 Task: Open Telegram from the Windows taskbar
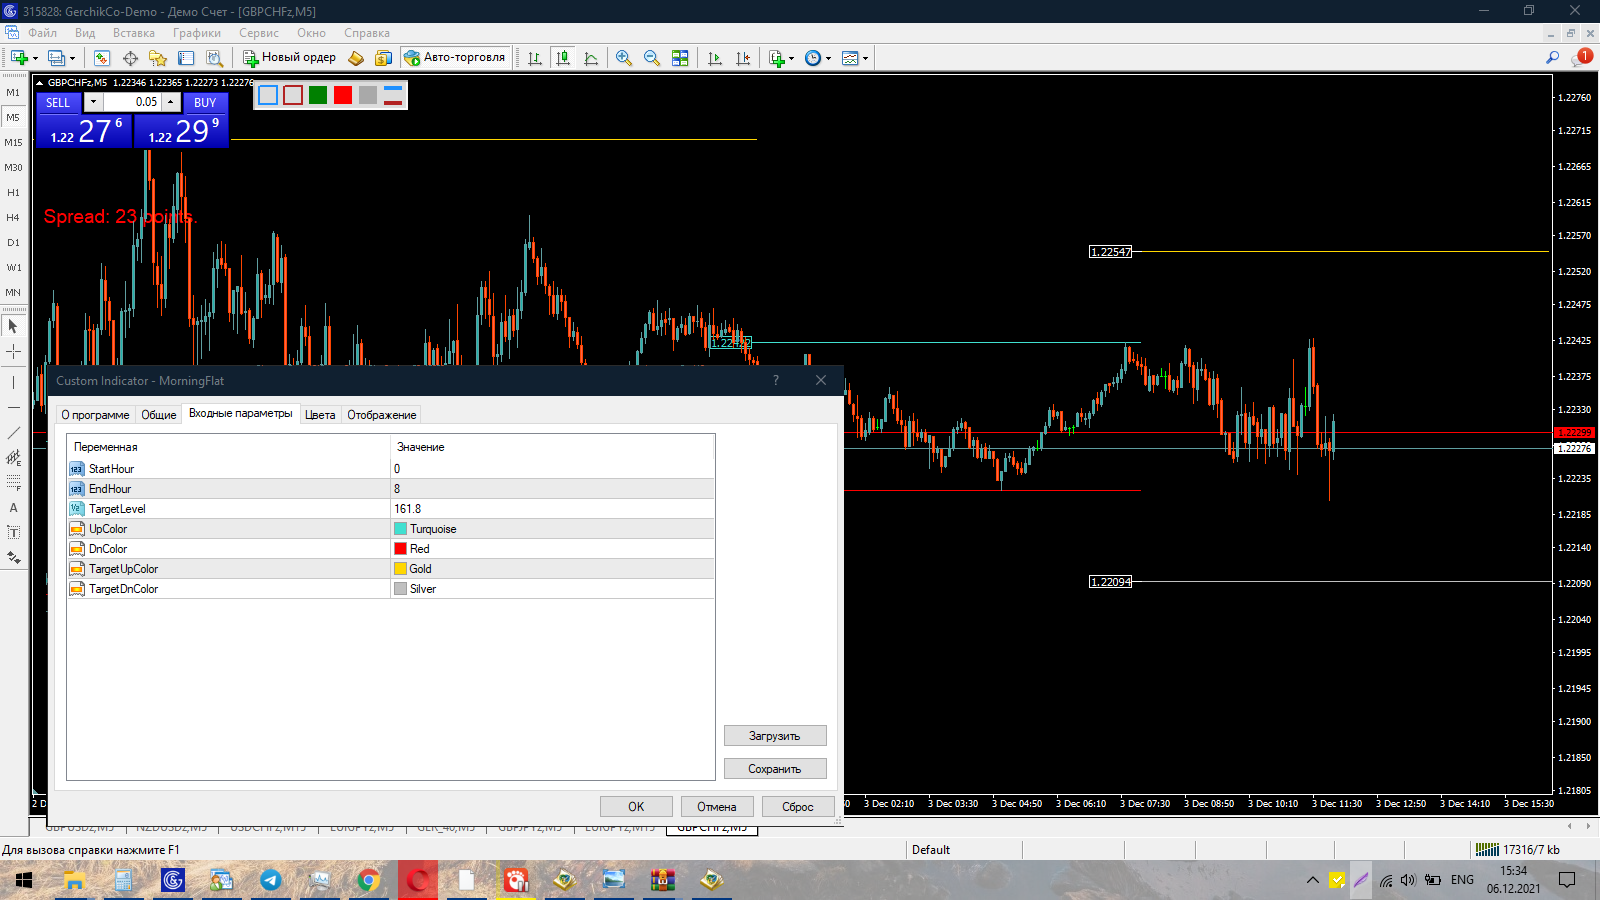270,880
